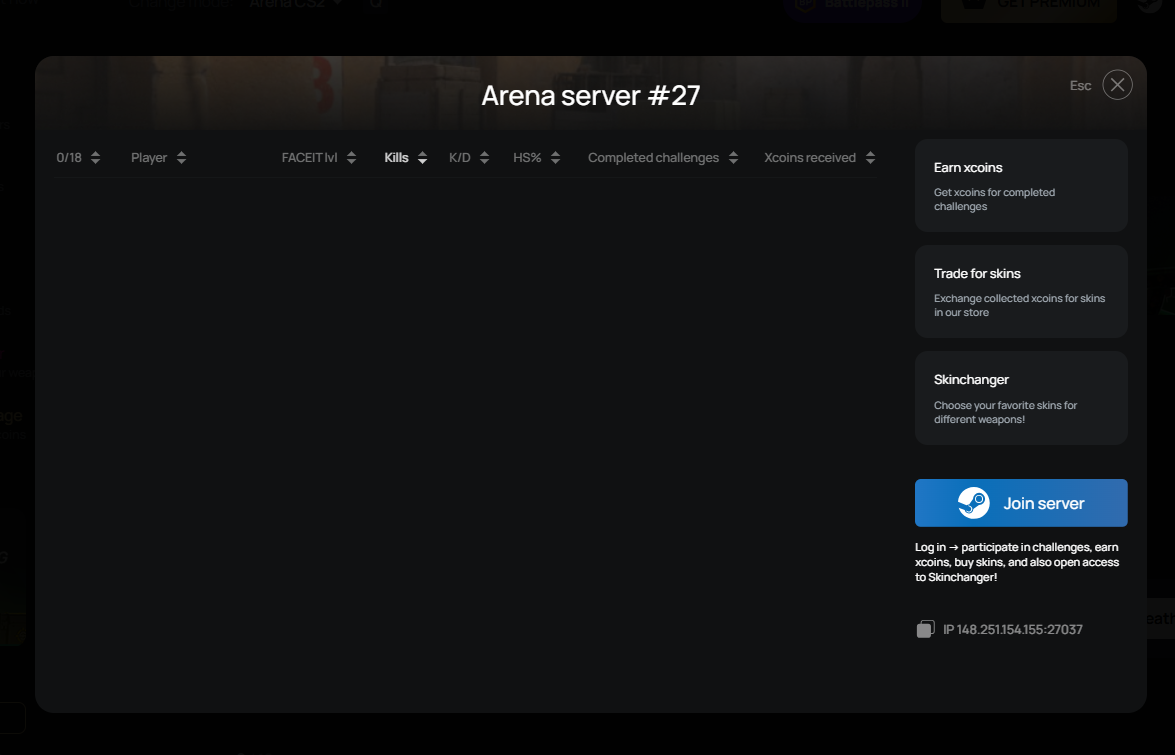Expand the Arena CS2 mode dropdown
The height and width of the screenshot is (755, 1175).
click(296, 4)
